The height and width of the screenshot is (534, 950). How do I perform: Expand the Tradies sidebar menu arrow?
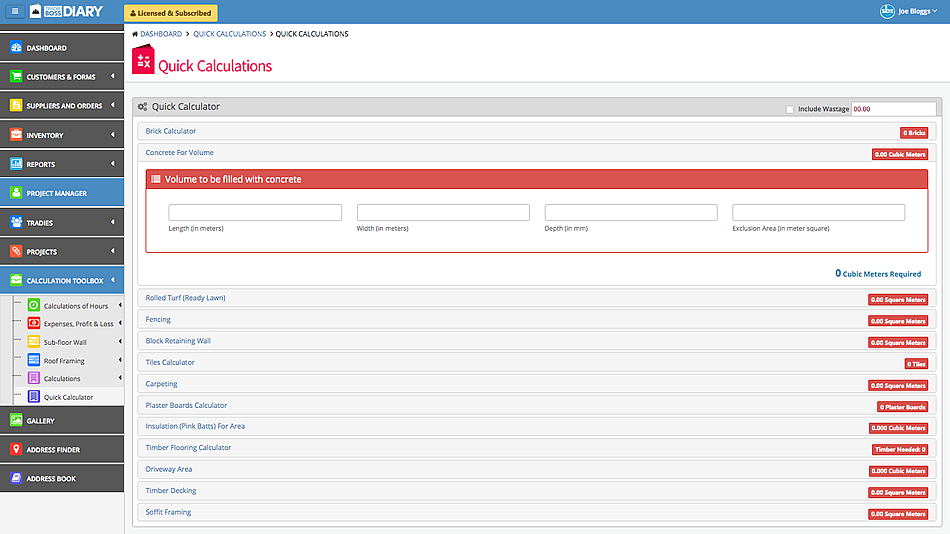(x=113, y=222)
